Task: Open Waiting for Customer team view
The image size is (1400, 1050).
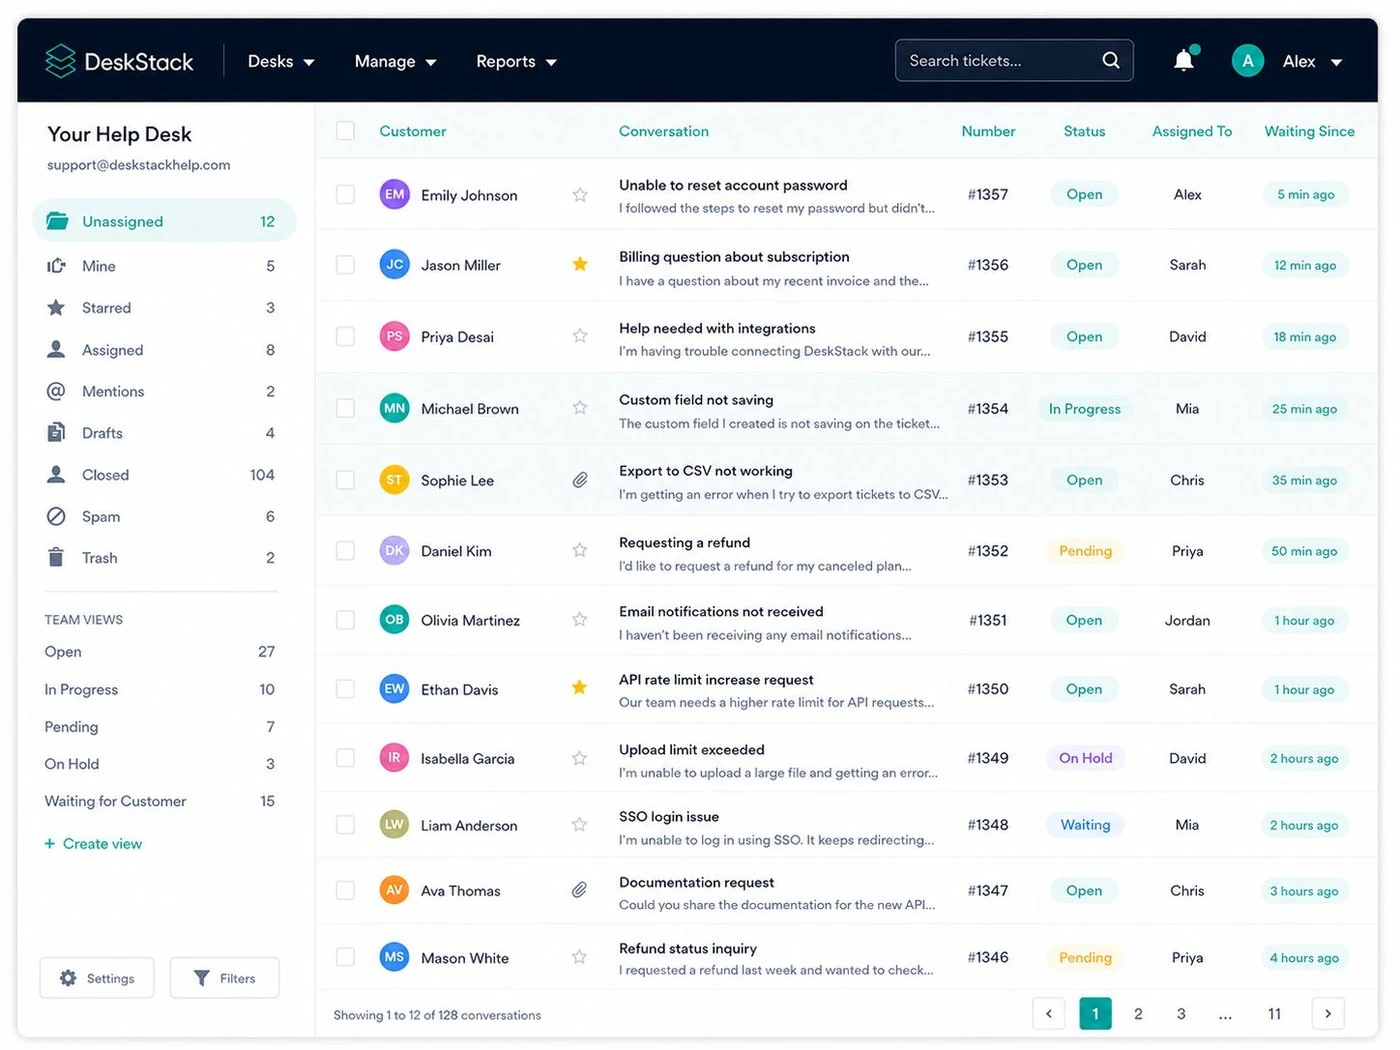Action: [160, 801]
